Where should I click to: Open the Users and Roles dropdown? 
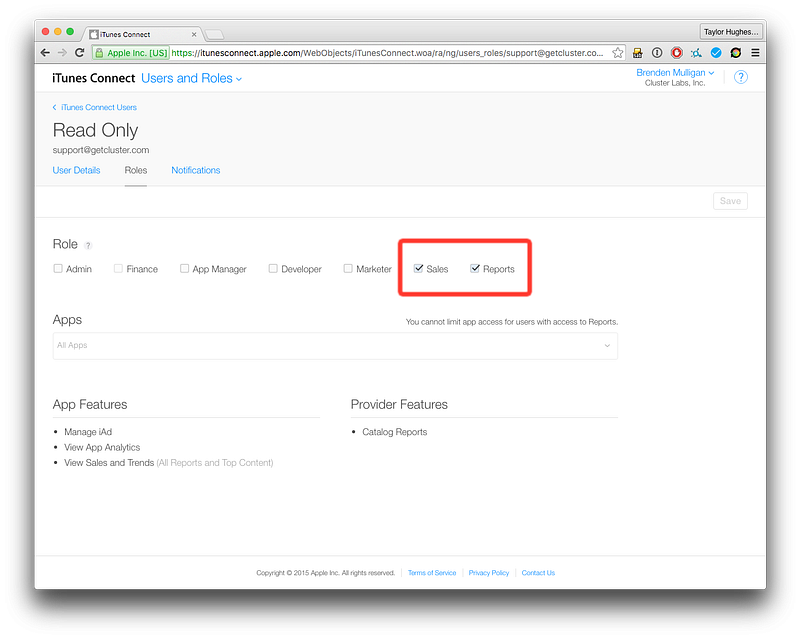click(191, 78)
